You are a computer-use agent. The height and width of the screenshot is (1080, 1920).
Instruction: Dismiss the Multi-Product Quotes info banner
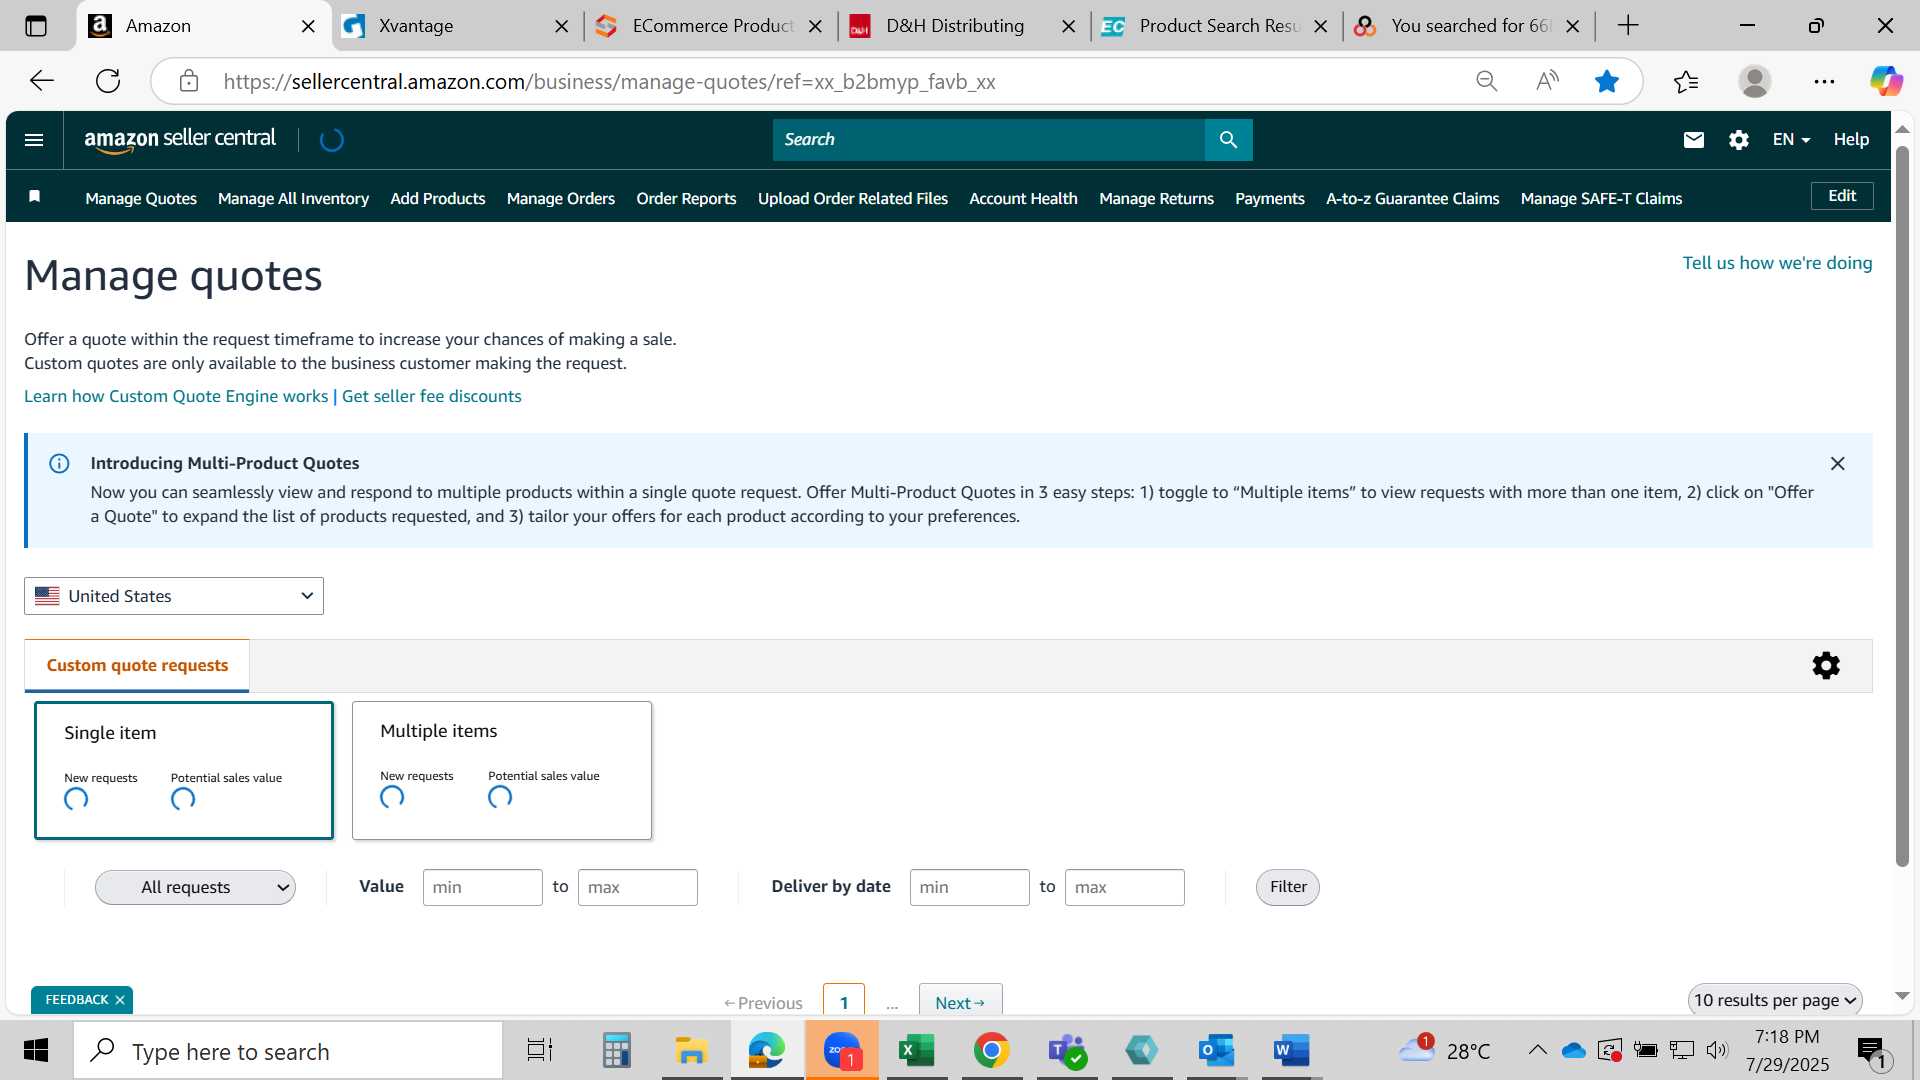tap(1837, 464)
